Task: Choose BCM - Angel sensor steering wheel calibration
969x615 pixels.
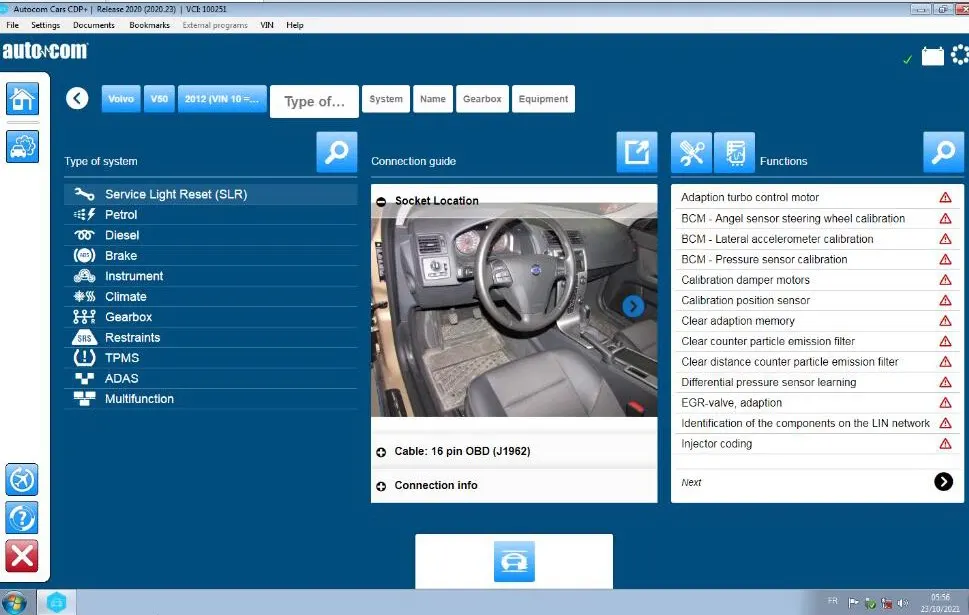Action: (816, 218)
